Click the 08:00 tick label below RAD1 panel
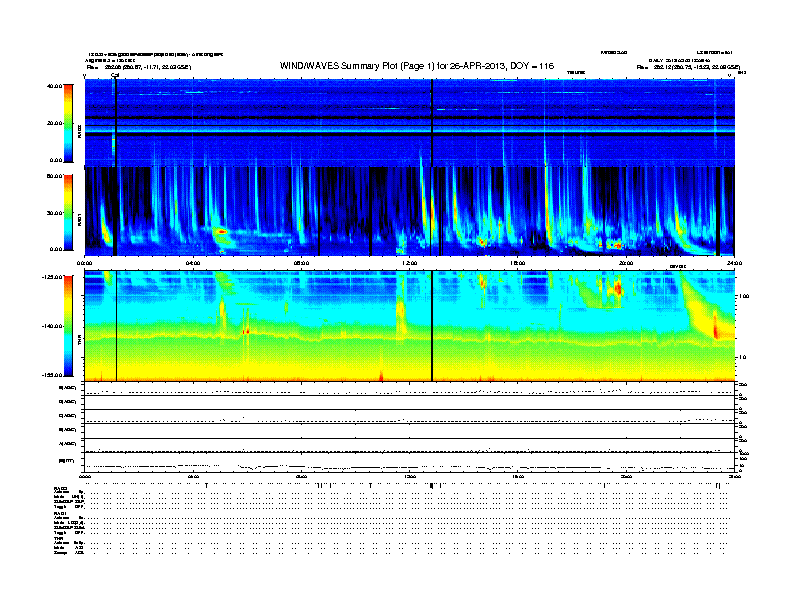The height and width of the screenshot is (612, 792). pyautogui.click(x=301, y=263)
